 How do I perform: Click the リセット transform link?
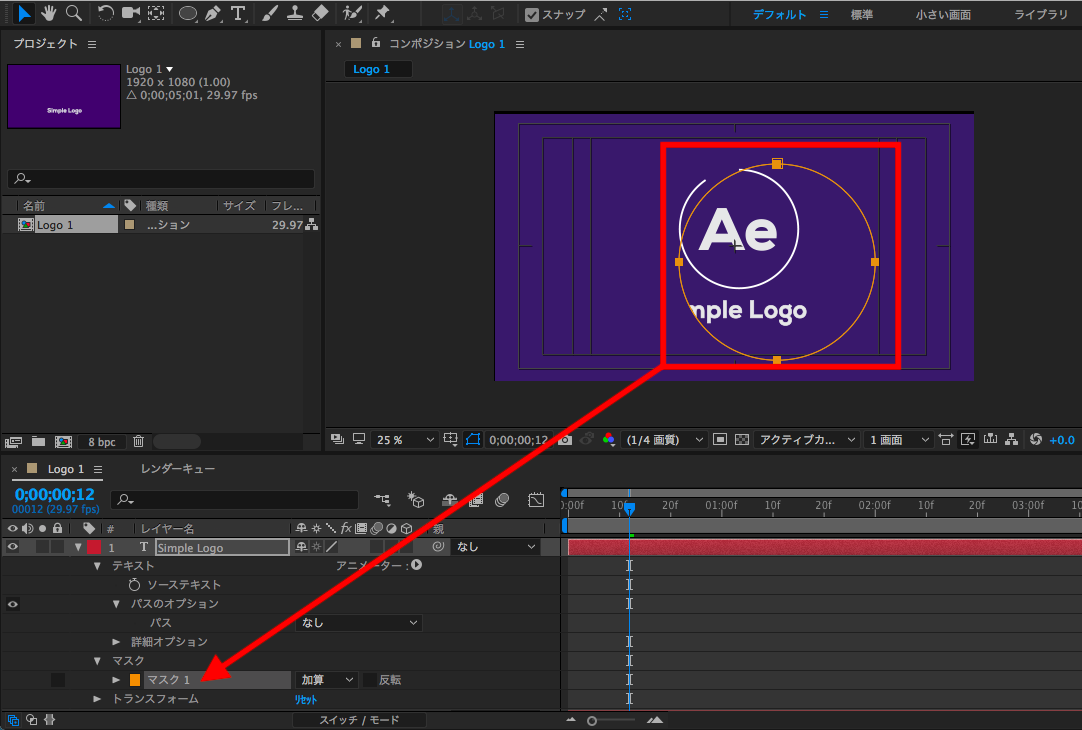click(x=304, y=700)
